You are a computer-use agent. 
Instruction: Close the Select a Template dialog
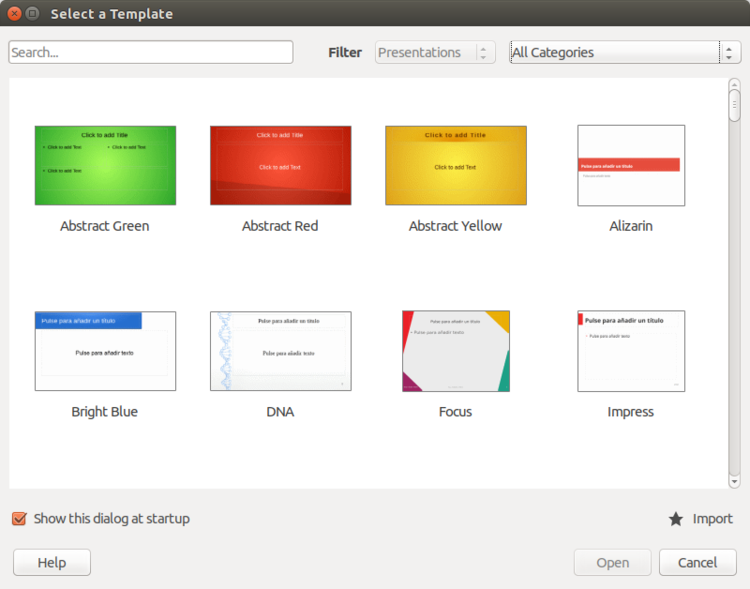point(14,14)
